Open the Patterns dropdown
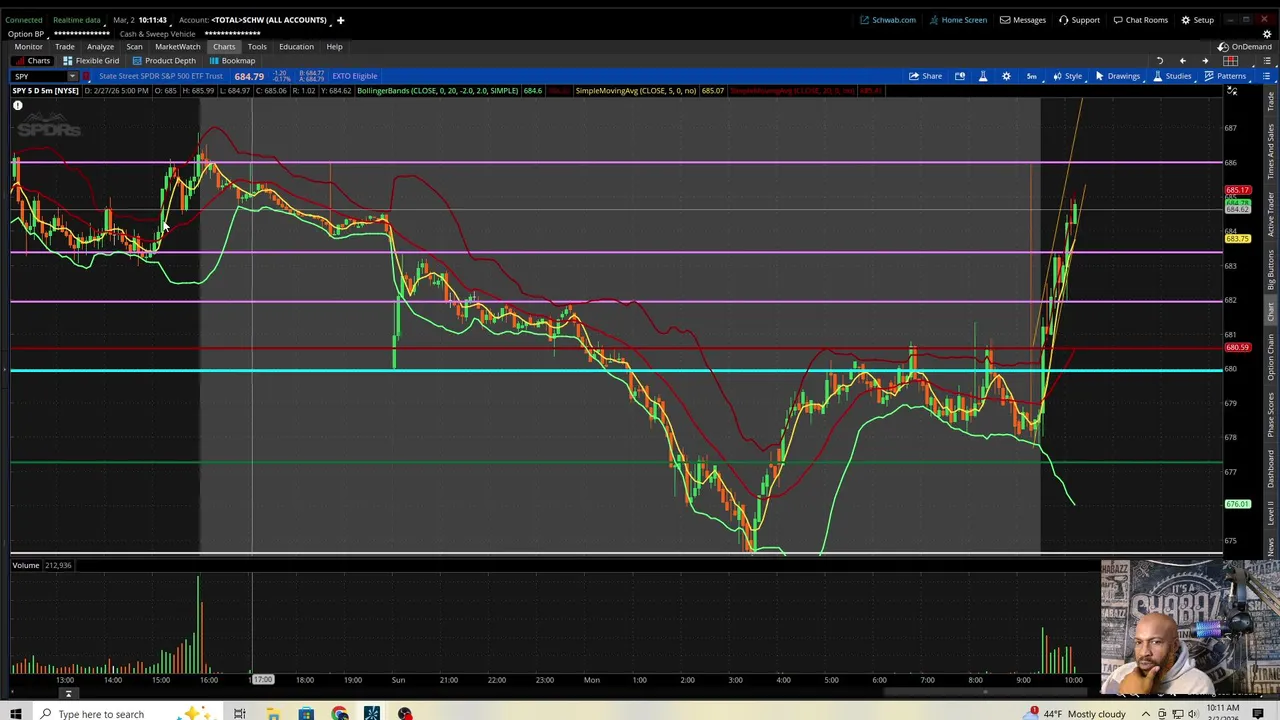Image resolution: width=1280 pixels, height=720 pixels. [1225, 76]
